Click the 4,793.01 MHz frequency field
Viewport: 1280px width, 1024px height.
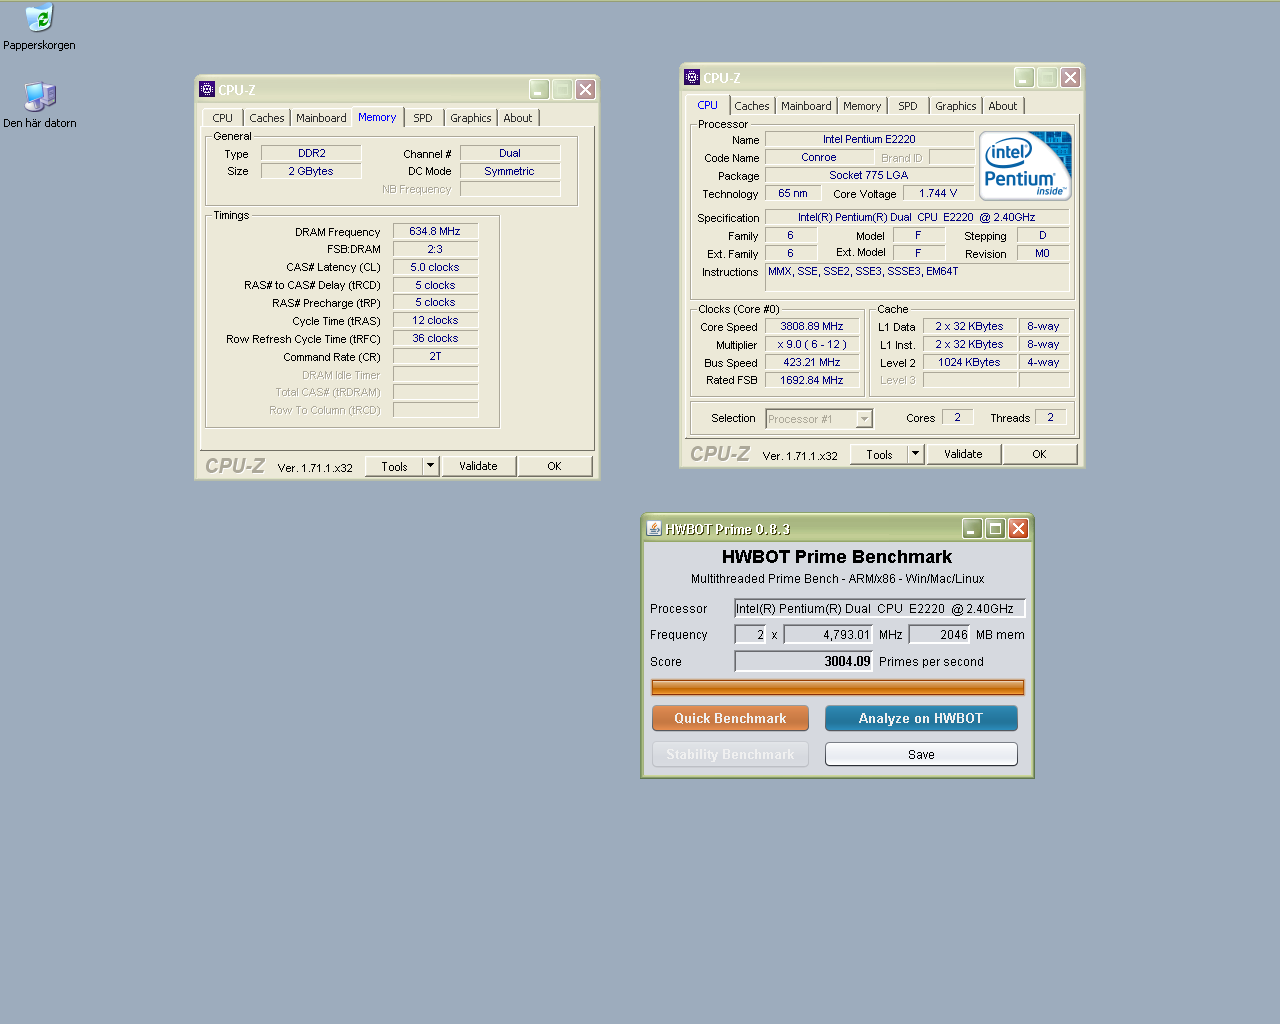pos(828,634)
